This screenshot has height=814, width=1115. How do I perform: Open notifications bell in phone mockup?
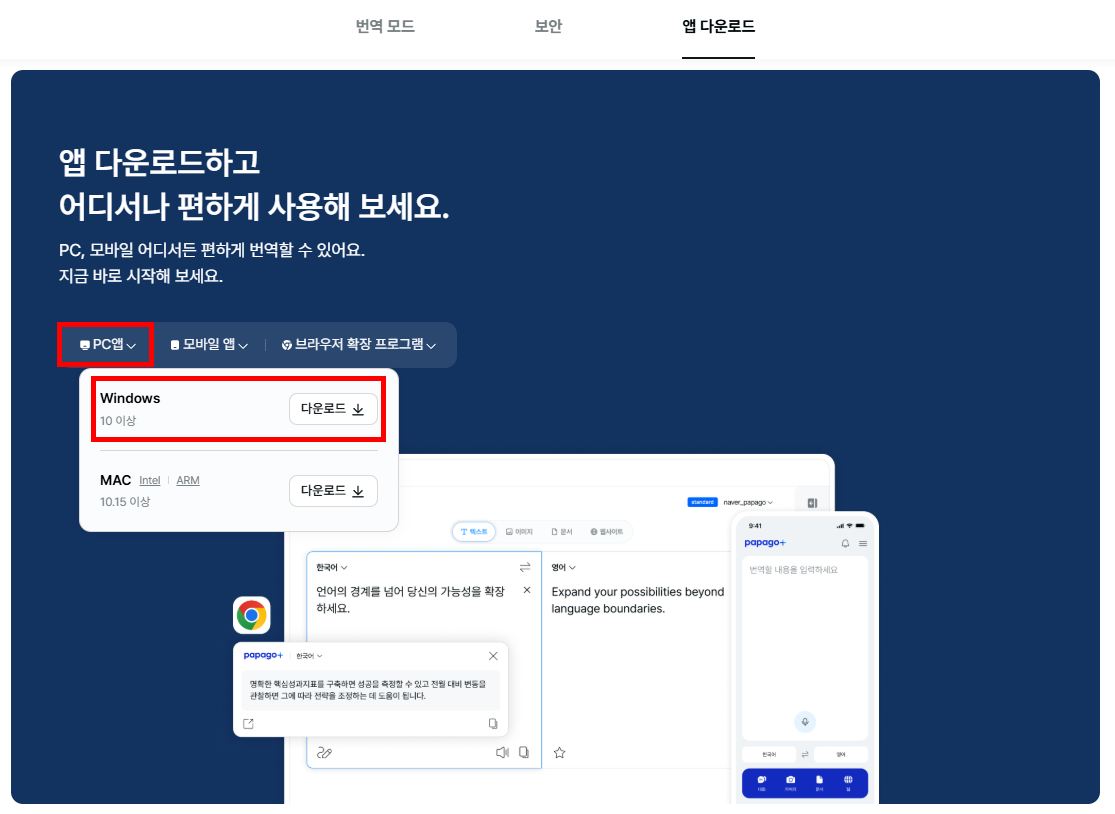coord(845,544)
